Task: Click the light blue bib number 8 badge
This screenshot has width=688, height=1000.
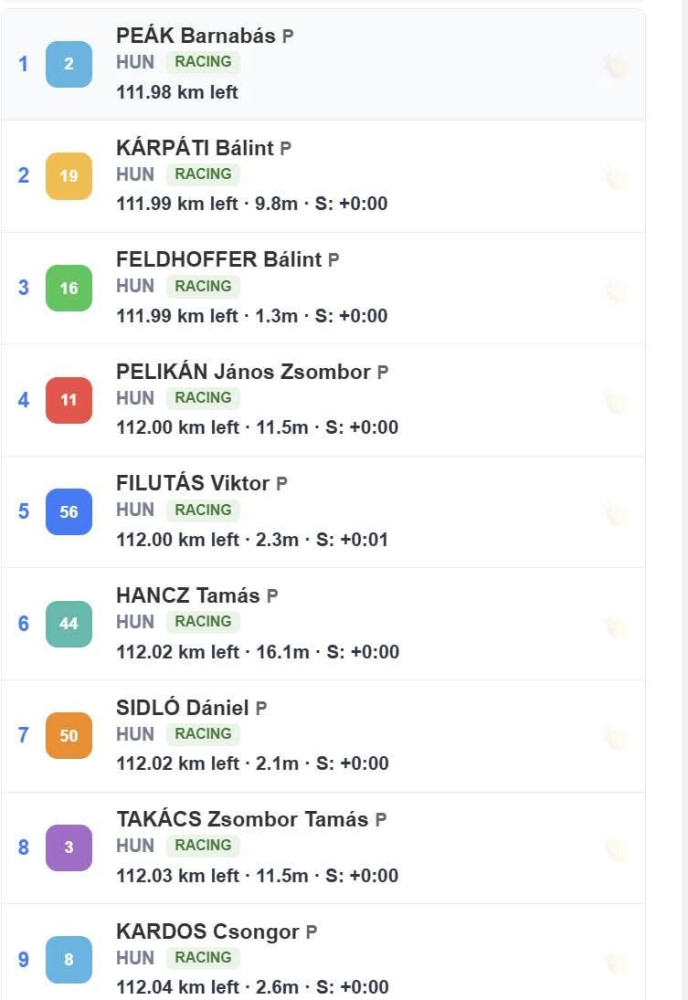Action: coord(69,959)
